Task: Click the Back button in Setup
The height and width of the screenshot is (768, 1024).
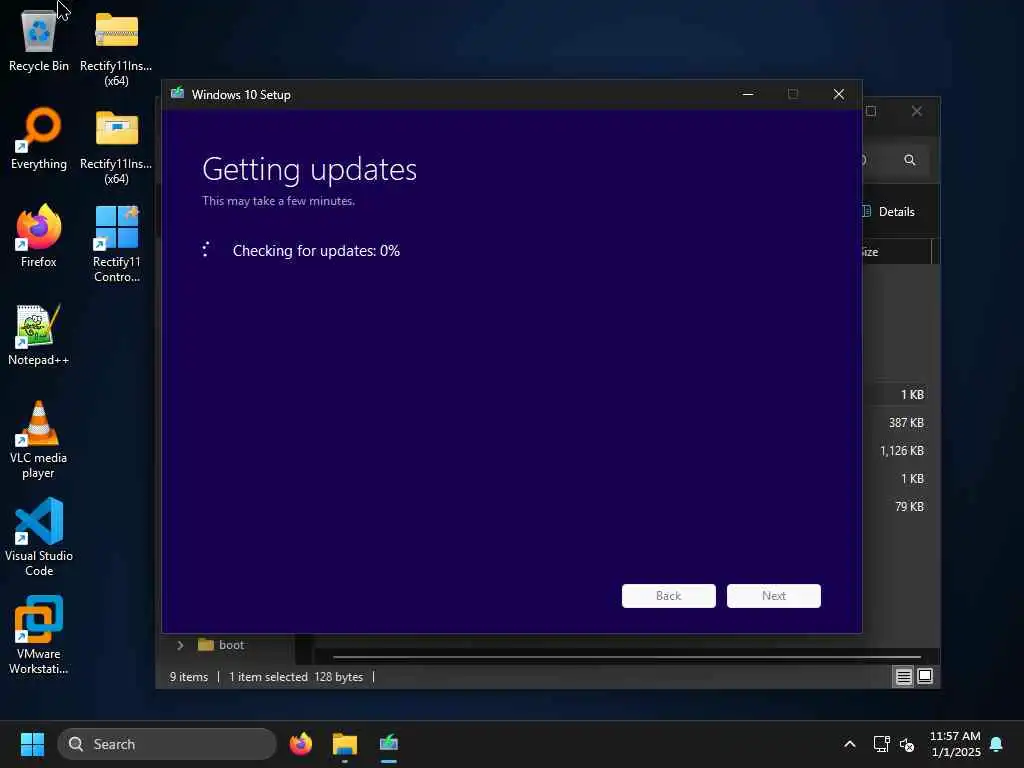Action: coord(669,596)
